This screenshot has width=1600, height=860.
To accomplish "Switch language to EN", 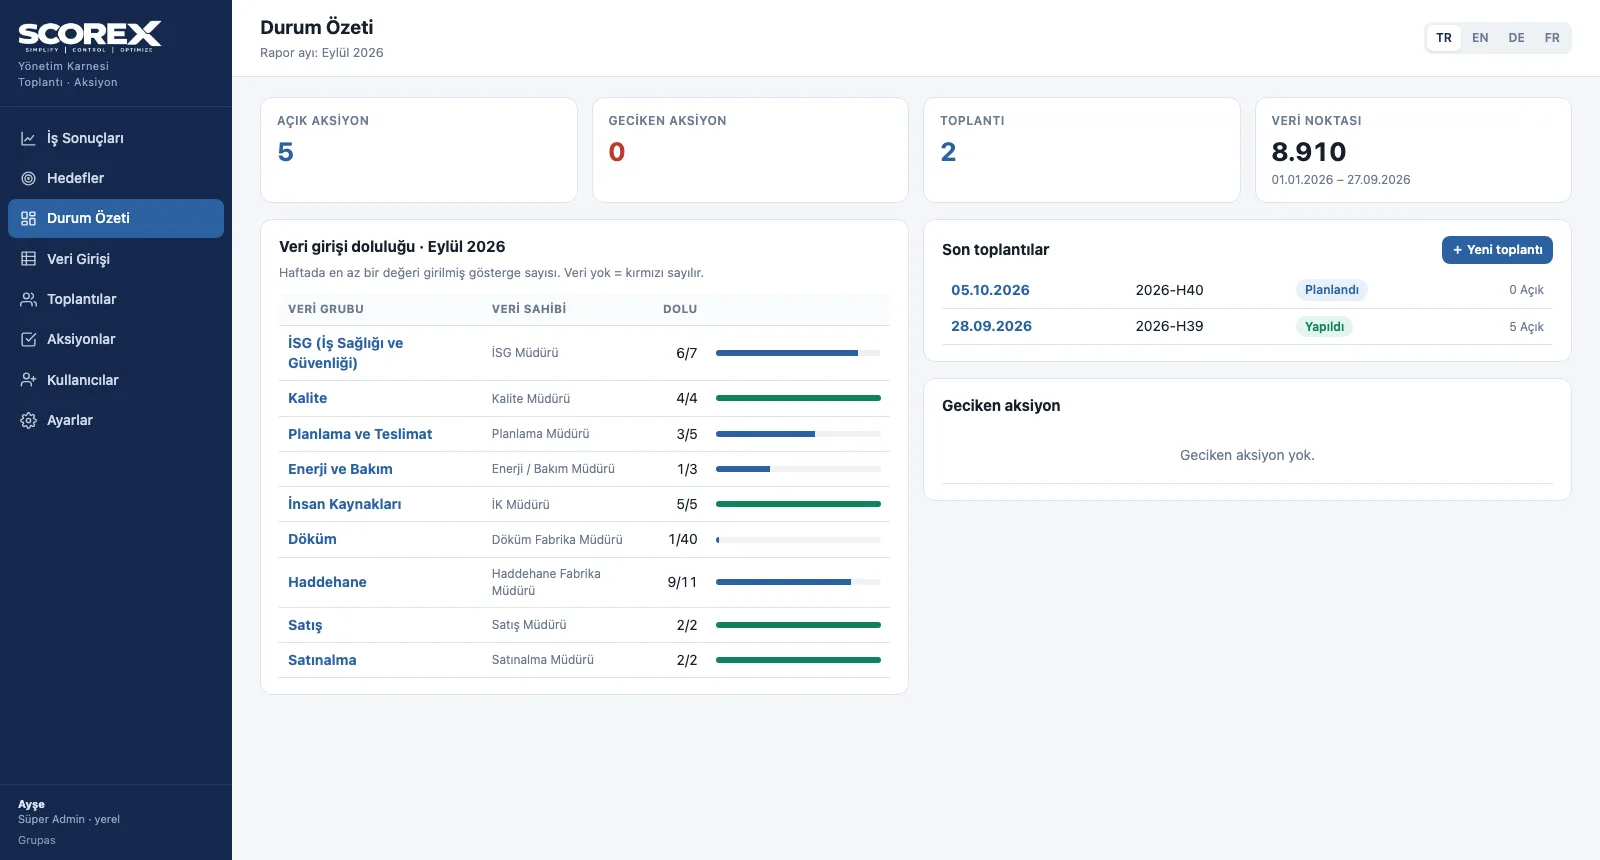I will (1480, 38).
